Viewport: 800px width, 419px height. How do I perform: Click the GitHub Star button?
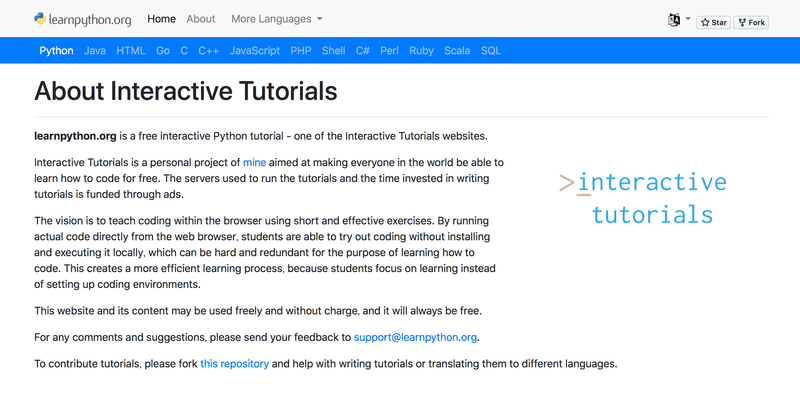pos(713,22)
